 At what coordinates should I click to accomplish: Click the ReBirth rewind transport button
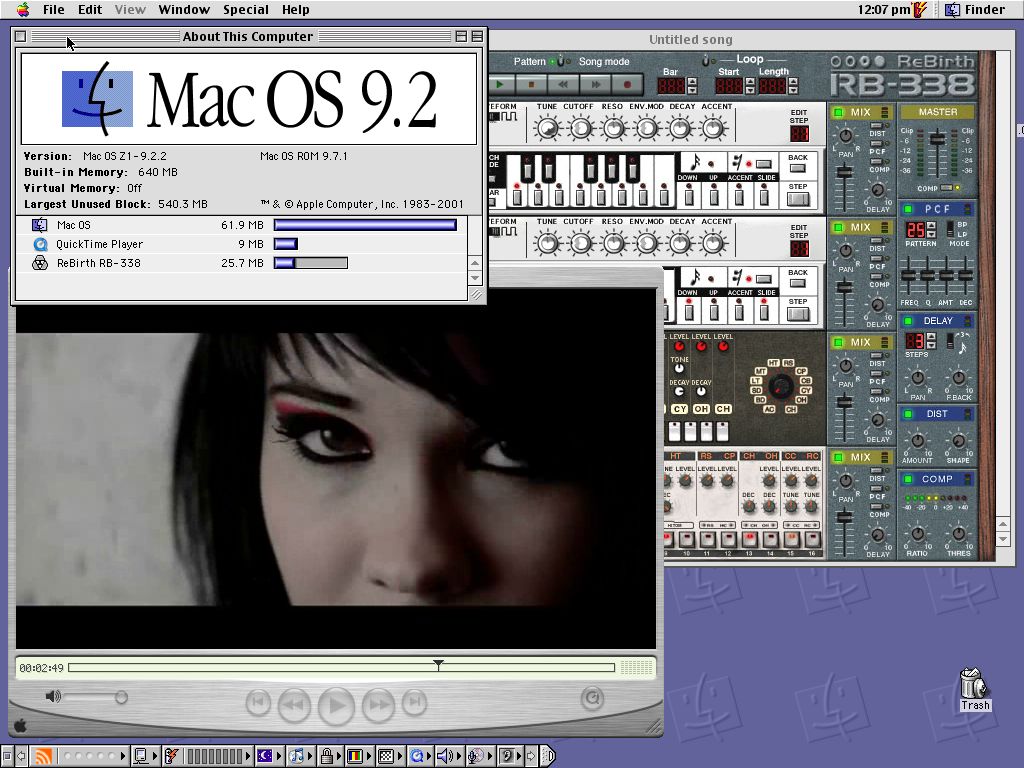(563, 84)
